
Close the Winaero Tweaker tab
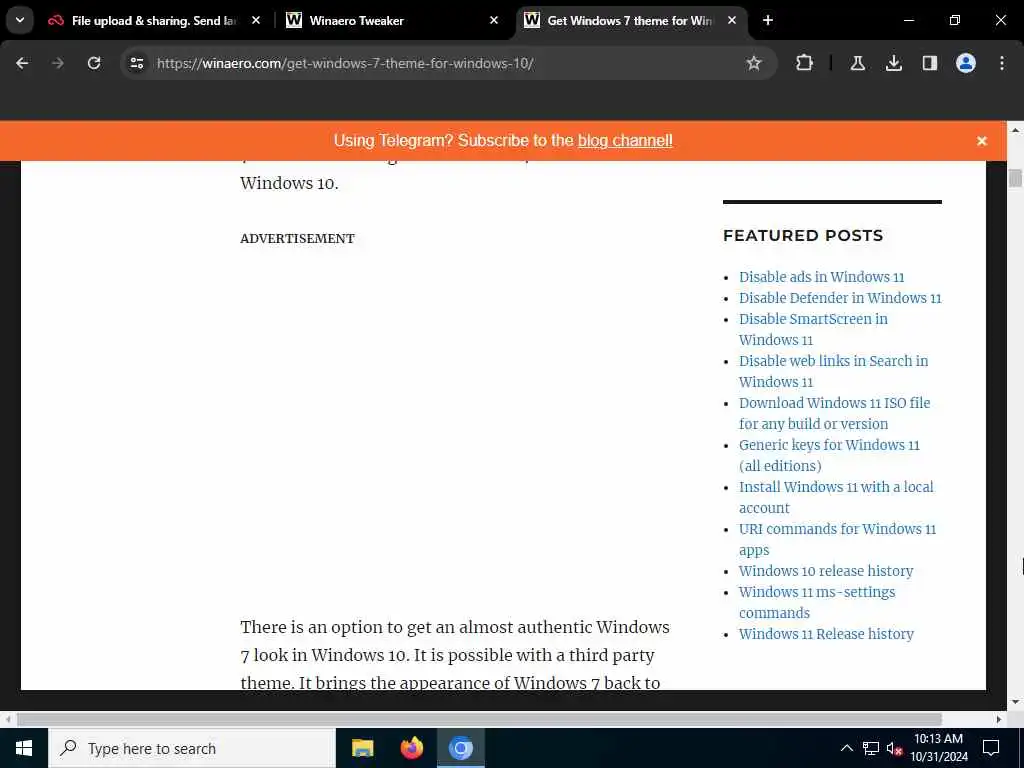pos(494,20)
